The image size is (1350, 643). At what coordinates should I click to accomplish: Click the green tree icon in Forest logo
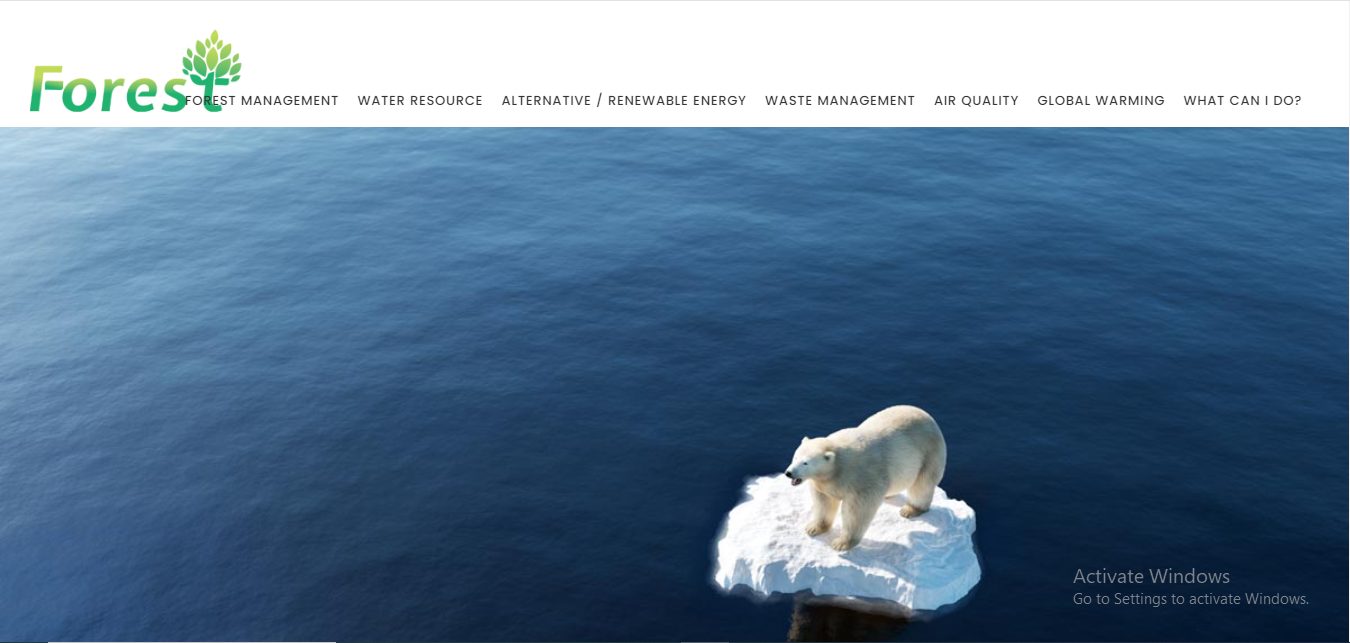(x=211, y=58)
